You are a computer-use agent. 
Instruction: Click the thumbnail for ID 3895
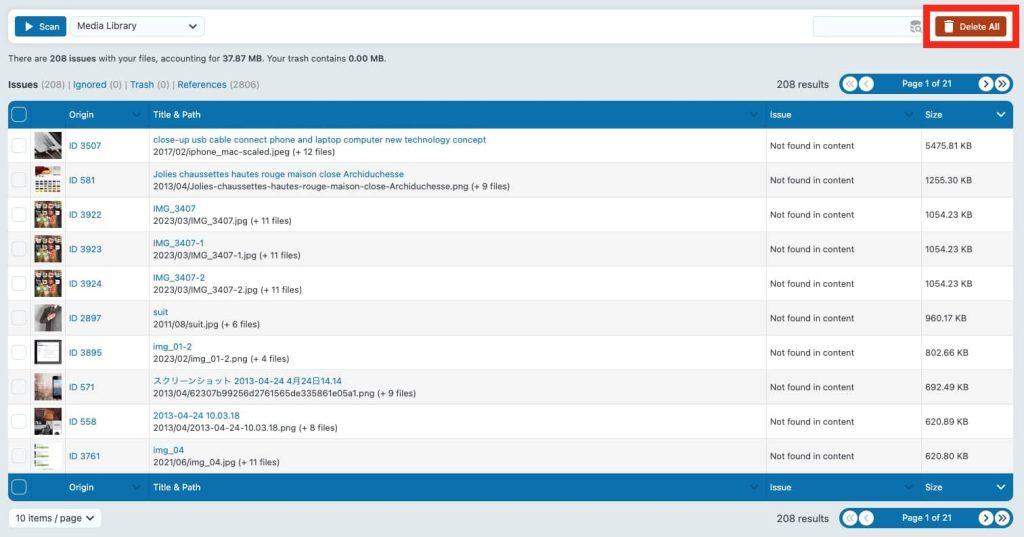(x=48, y=353)
